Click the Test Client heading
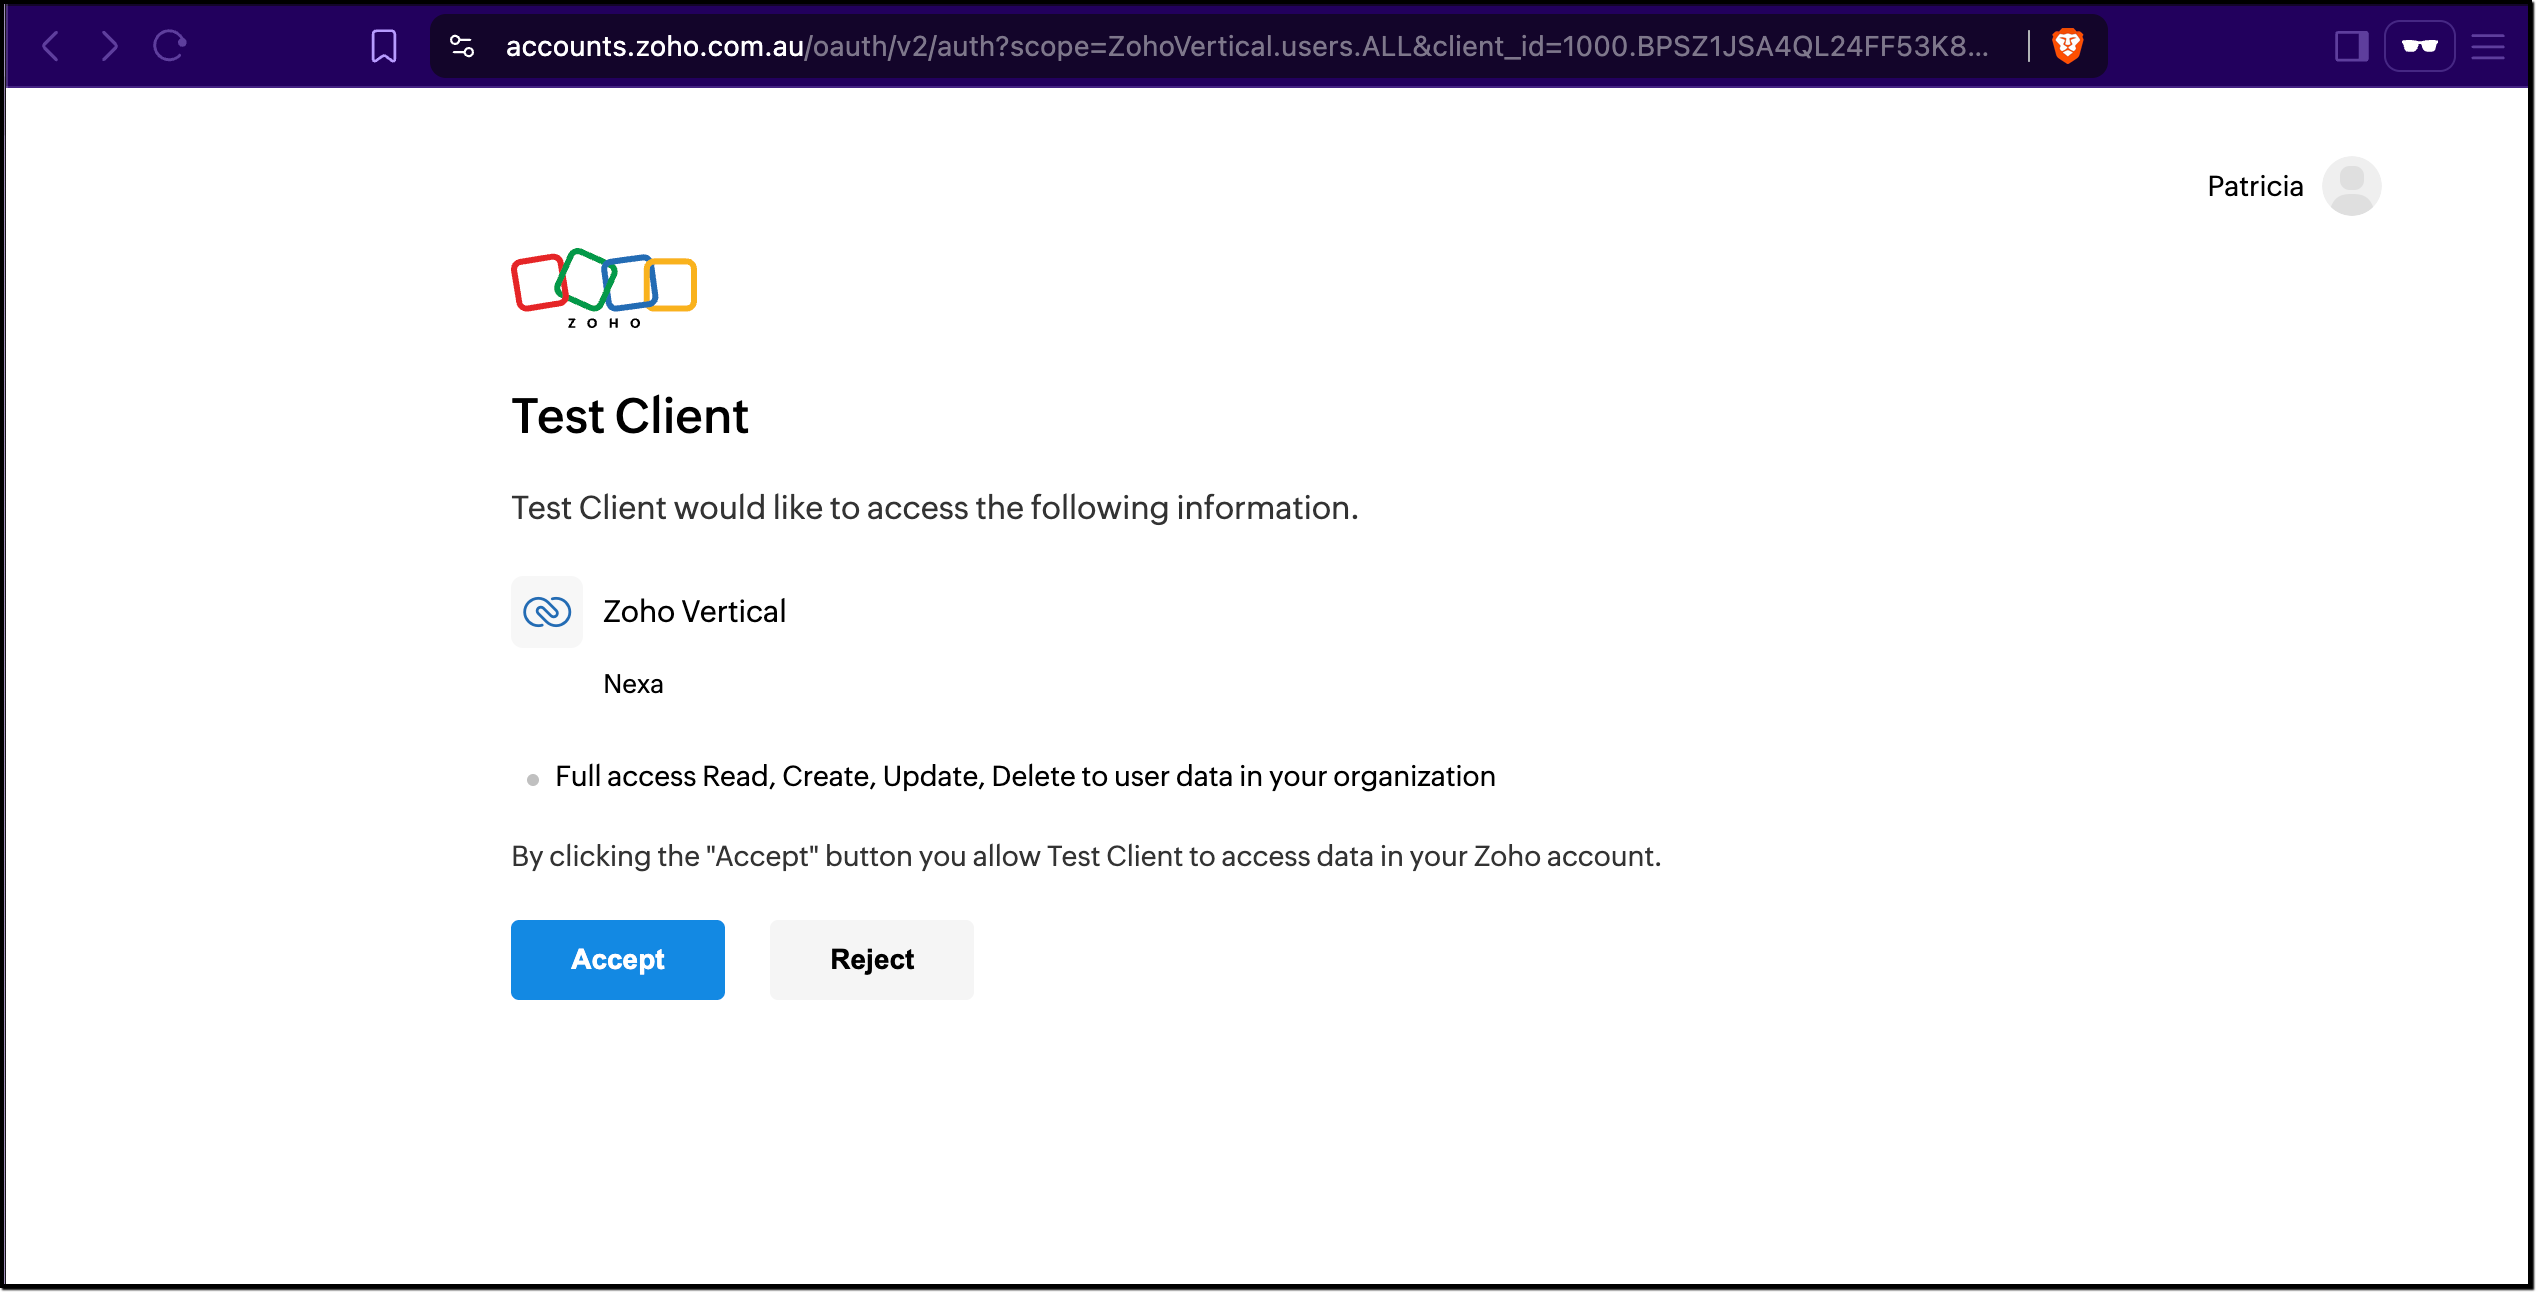 [630, 416]
